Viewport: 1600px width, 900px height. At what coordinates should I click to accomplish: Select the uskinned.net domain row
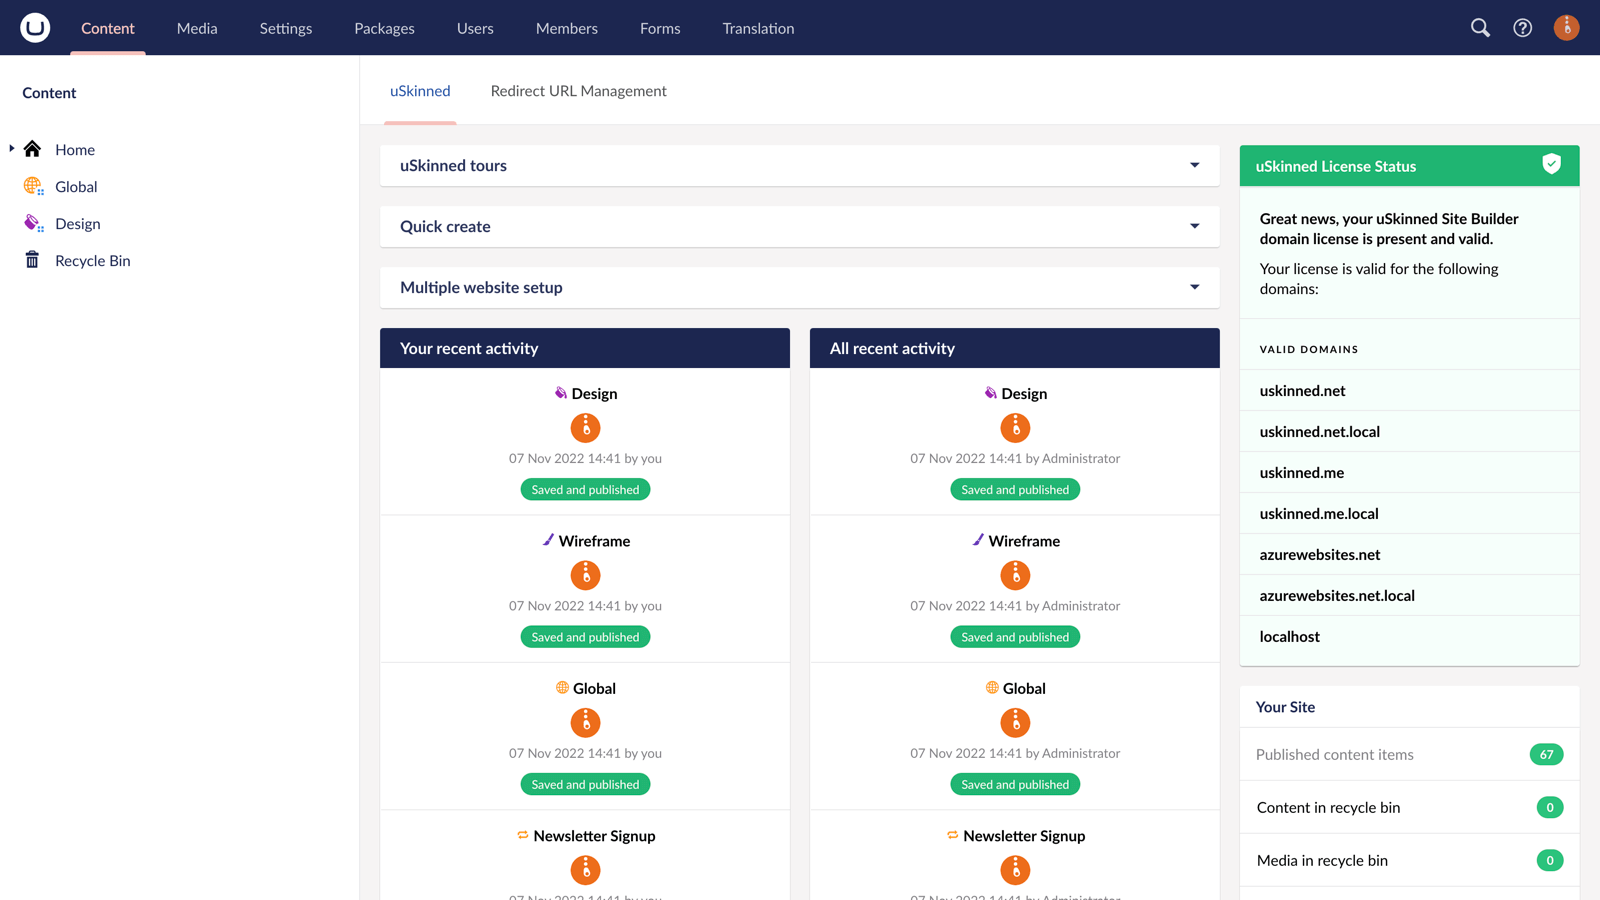point(1303,391)
